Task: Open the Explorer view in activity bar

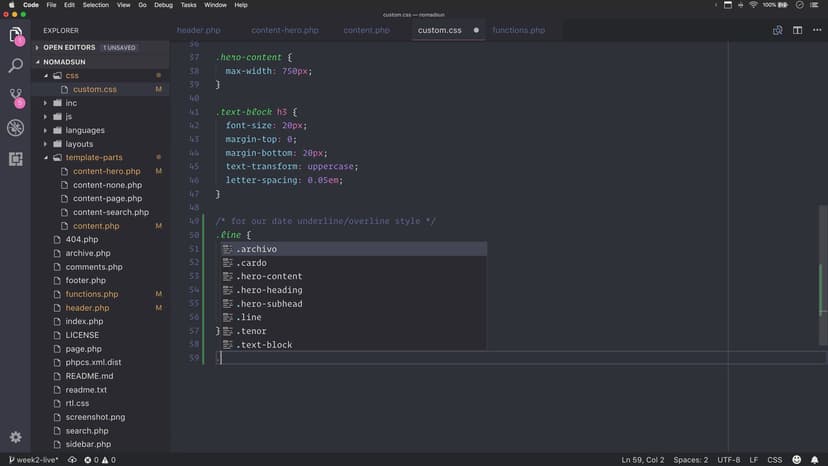Action: point(16,36)
